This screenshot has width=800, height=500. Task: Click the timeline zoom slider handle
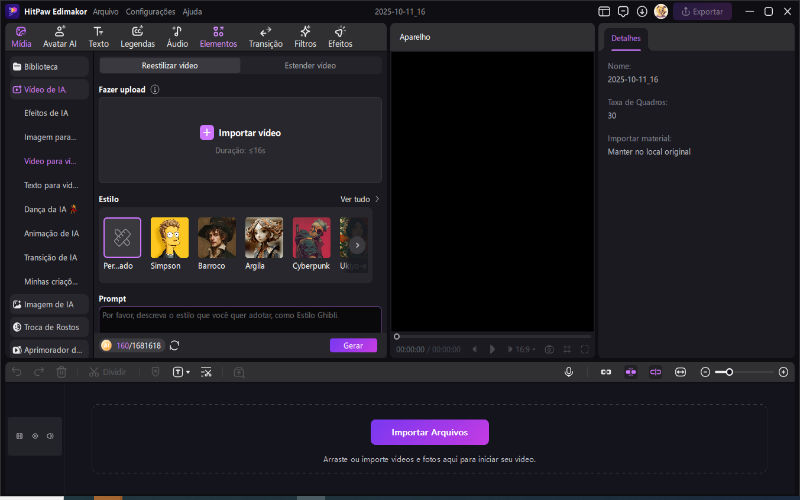coord(730,372)
